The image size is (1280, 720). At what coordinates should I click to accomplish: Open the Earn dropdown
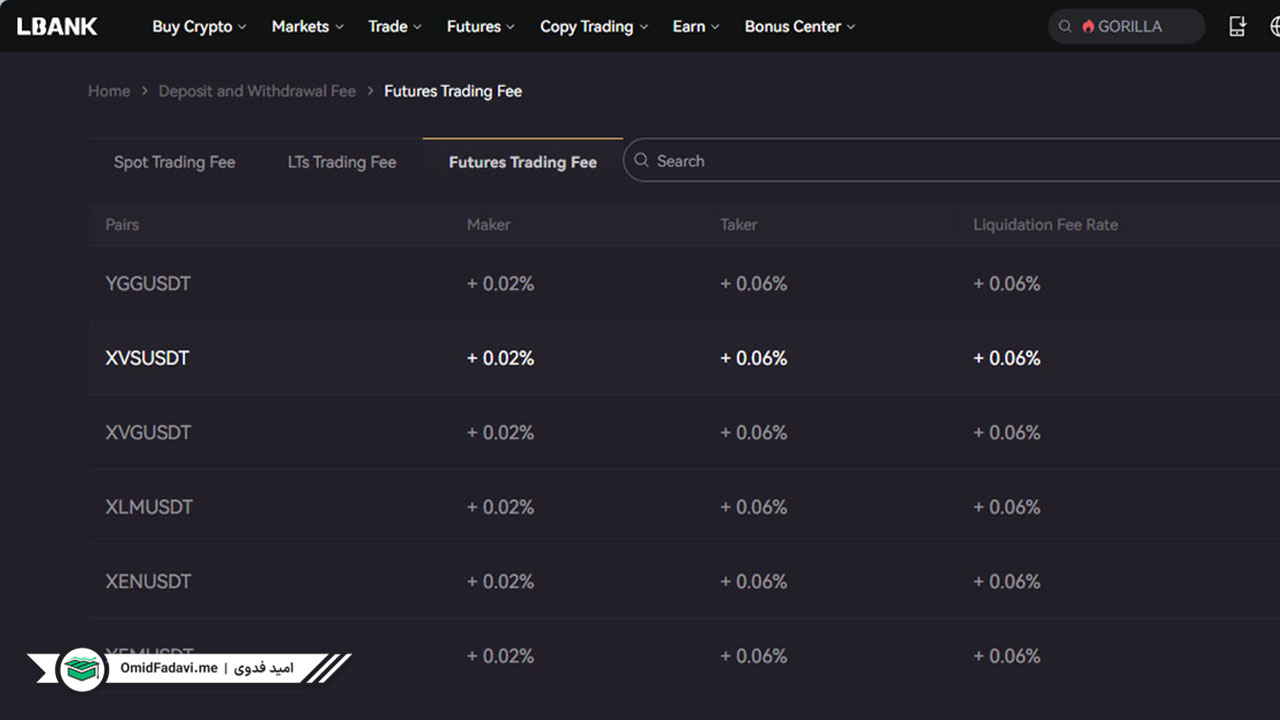pyautogui.click(x=695, y=27)
